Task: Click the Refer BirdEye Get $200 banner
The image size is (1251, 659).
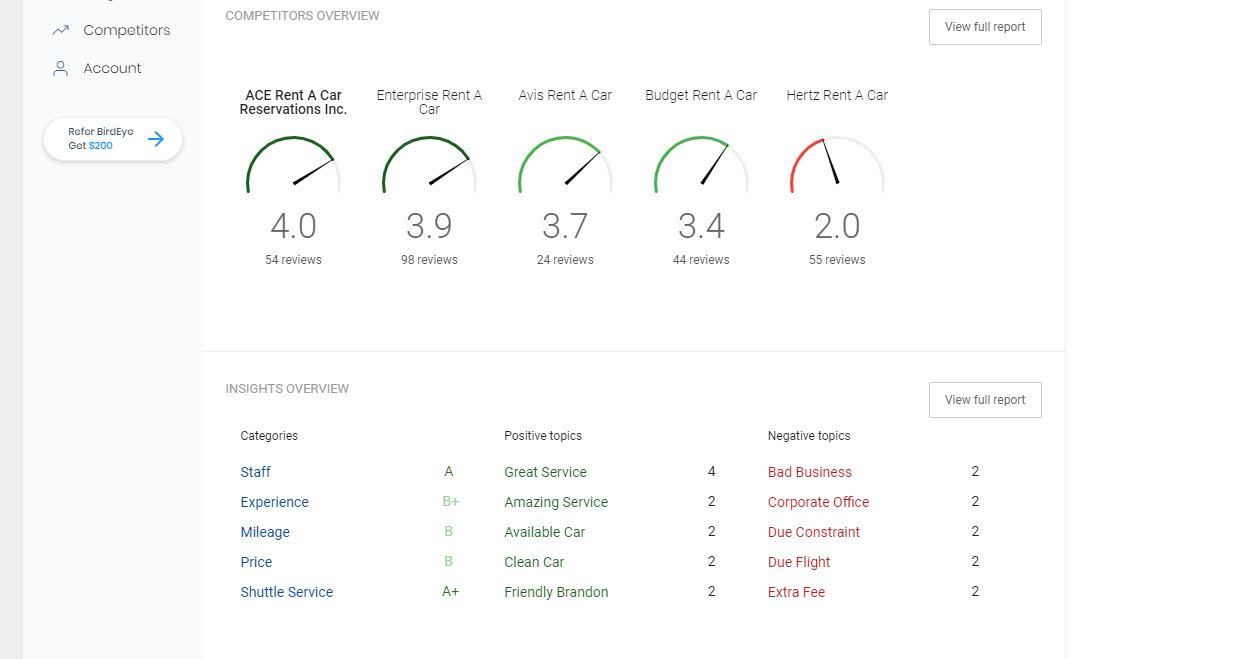Action: 100,139
